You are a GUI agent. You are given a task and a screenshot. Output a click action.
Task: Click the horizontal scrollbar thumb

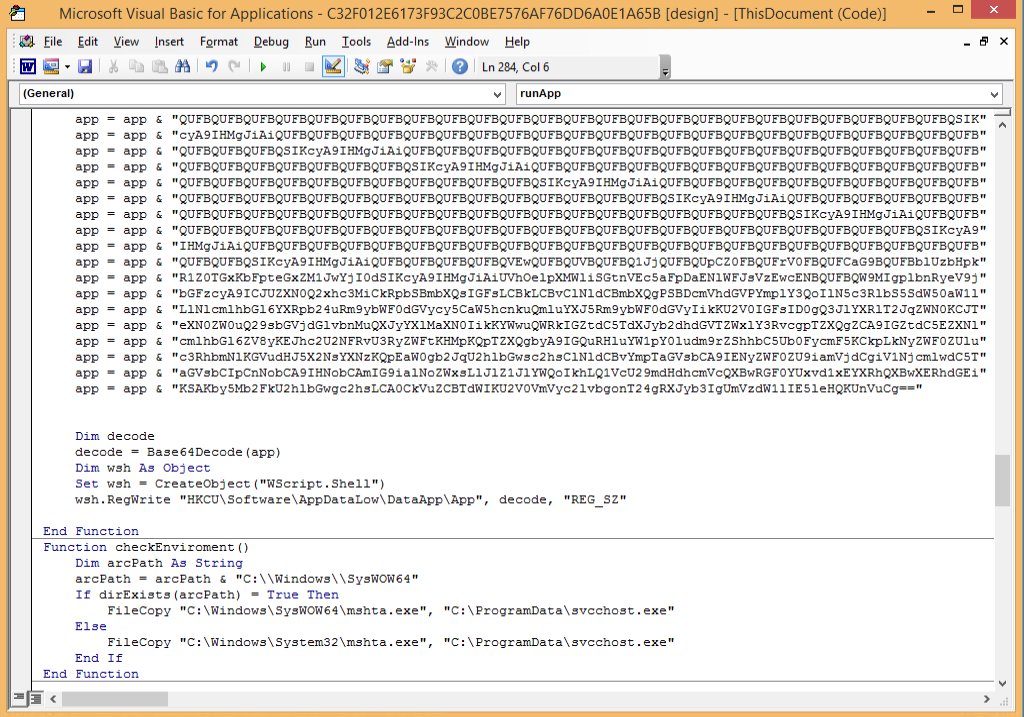(115, 699)
